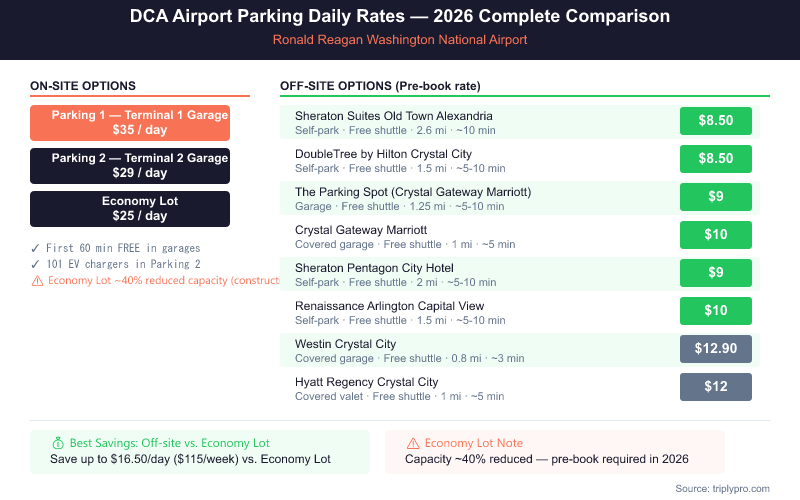Open the Sheraton Pentagon City Hotel listing
The width and height of the screenshot is (800, 500).
(374, 268)
